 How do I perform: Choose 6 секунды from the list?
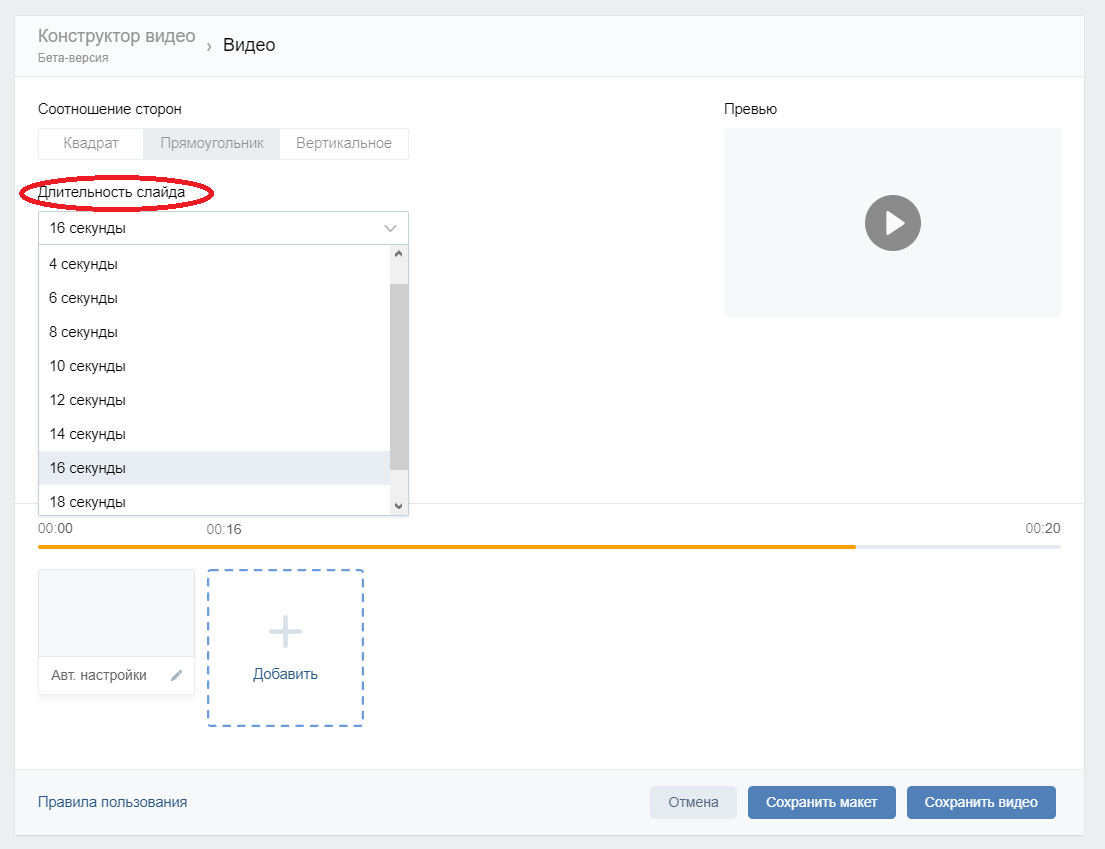point(214,298)
